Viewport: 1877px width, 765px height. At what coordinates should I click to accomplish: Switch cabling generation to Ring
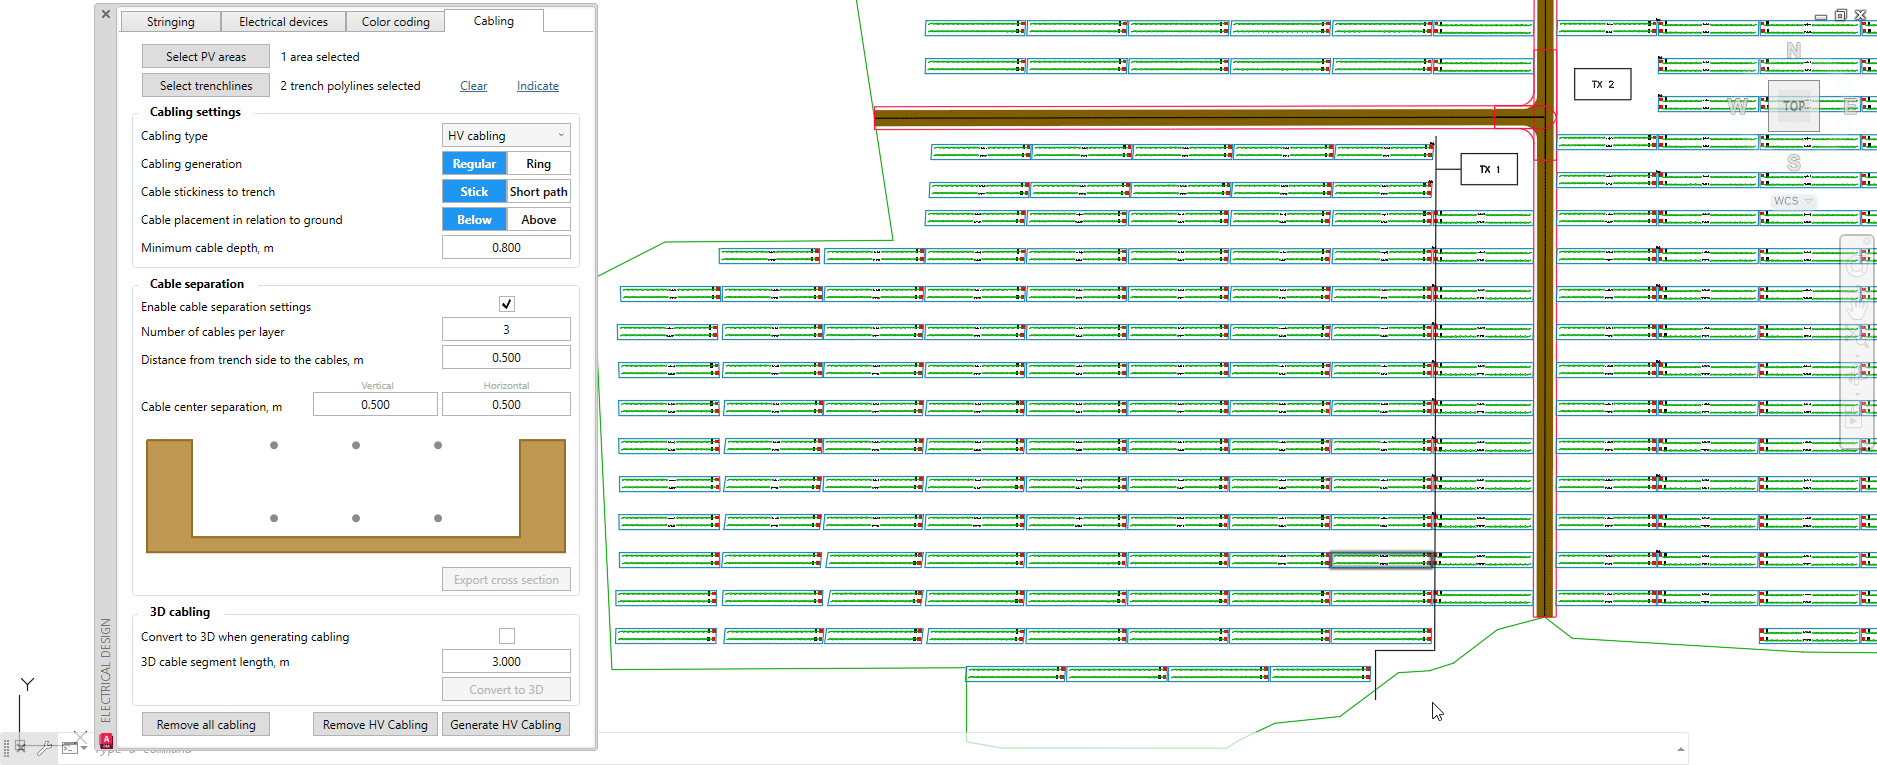click(538, 164)
